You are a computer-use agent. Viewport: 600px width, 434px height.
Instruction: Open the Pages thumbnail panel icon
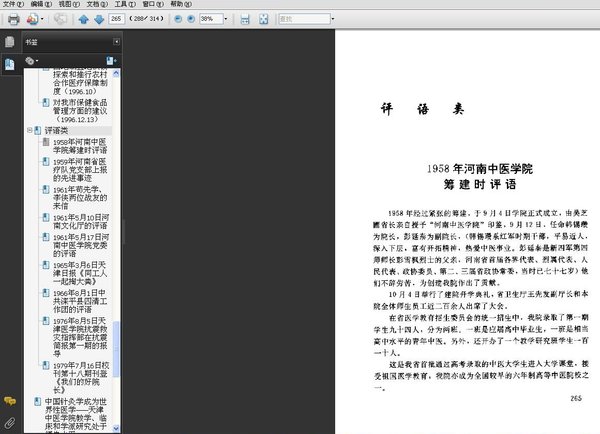(10, 42)
